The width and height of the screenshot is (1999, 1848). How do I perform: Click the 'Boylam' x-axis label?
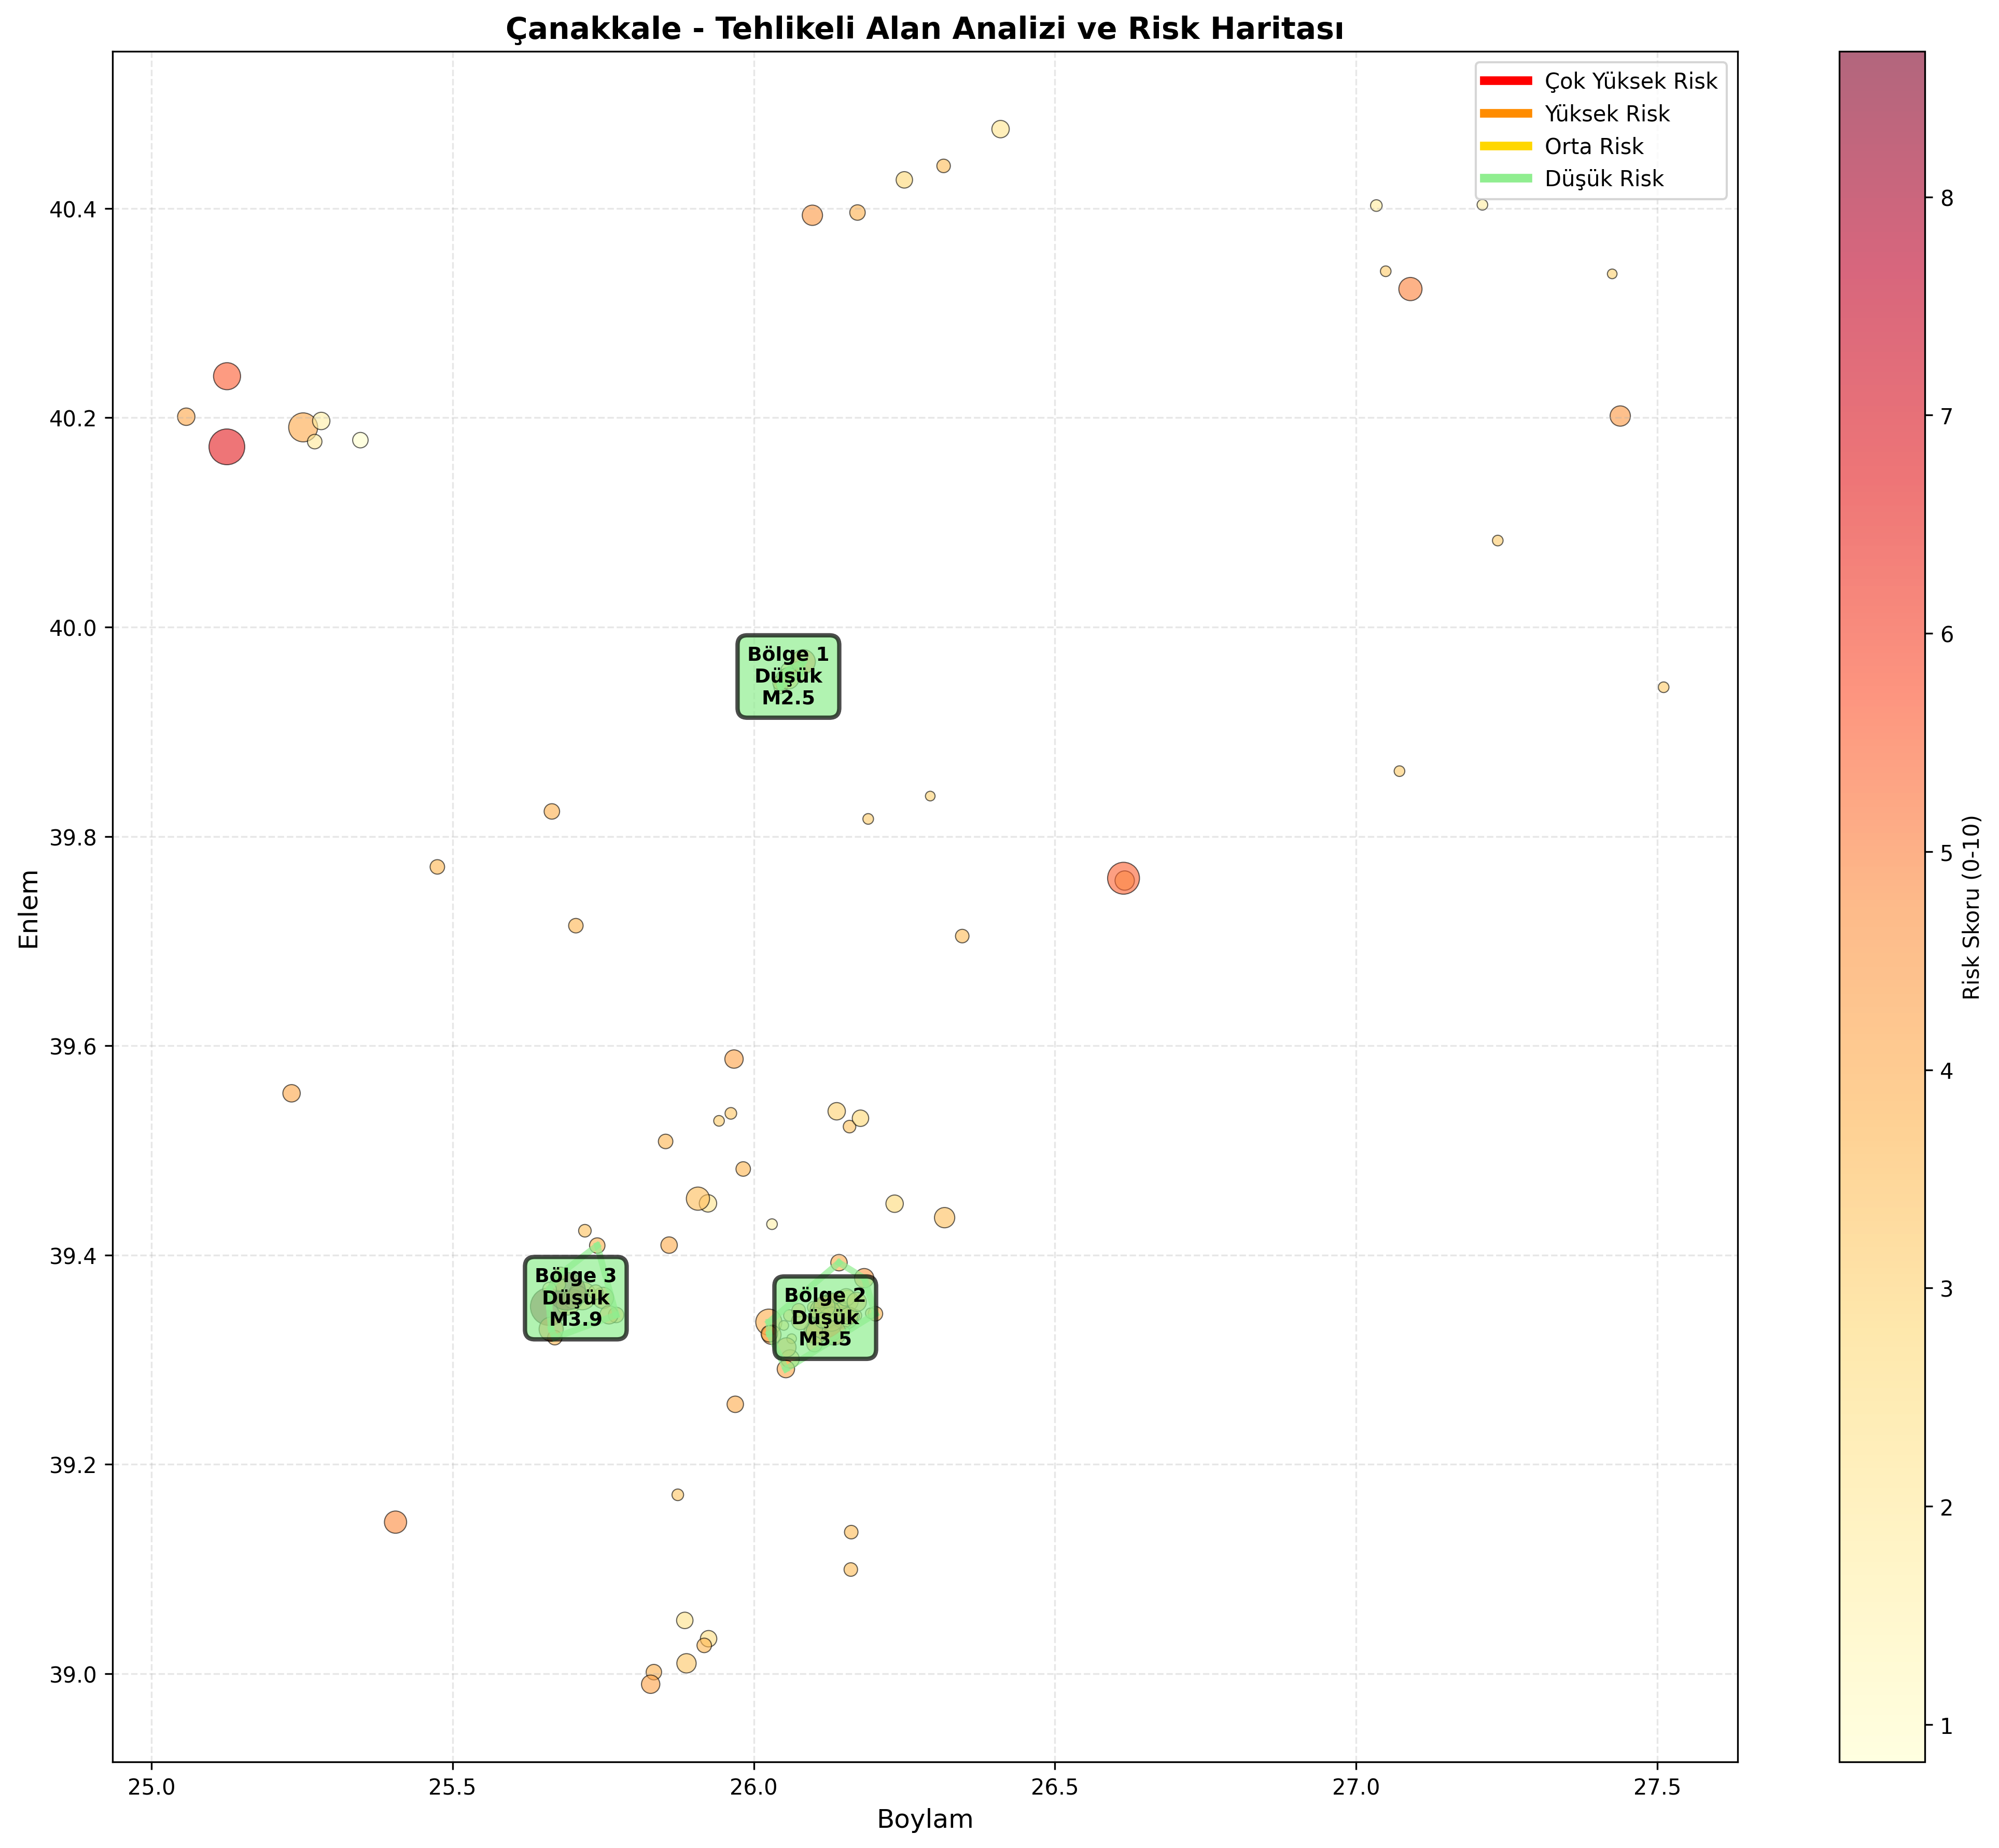925,1819
